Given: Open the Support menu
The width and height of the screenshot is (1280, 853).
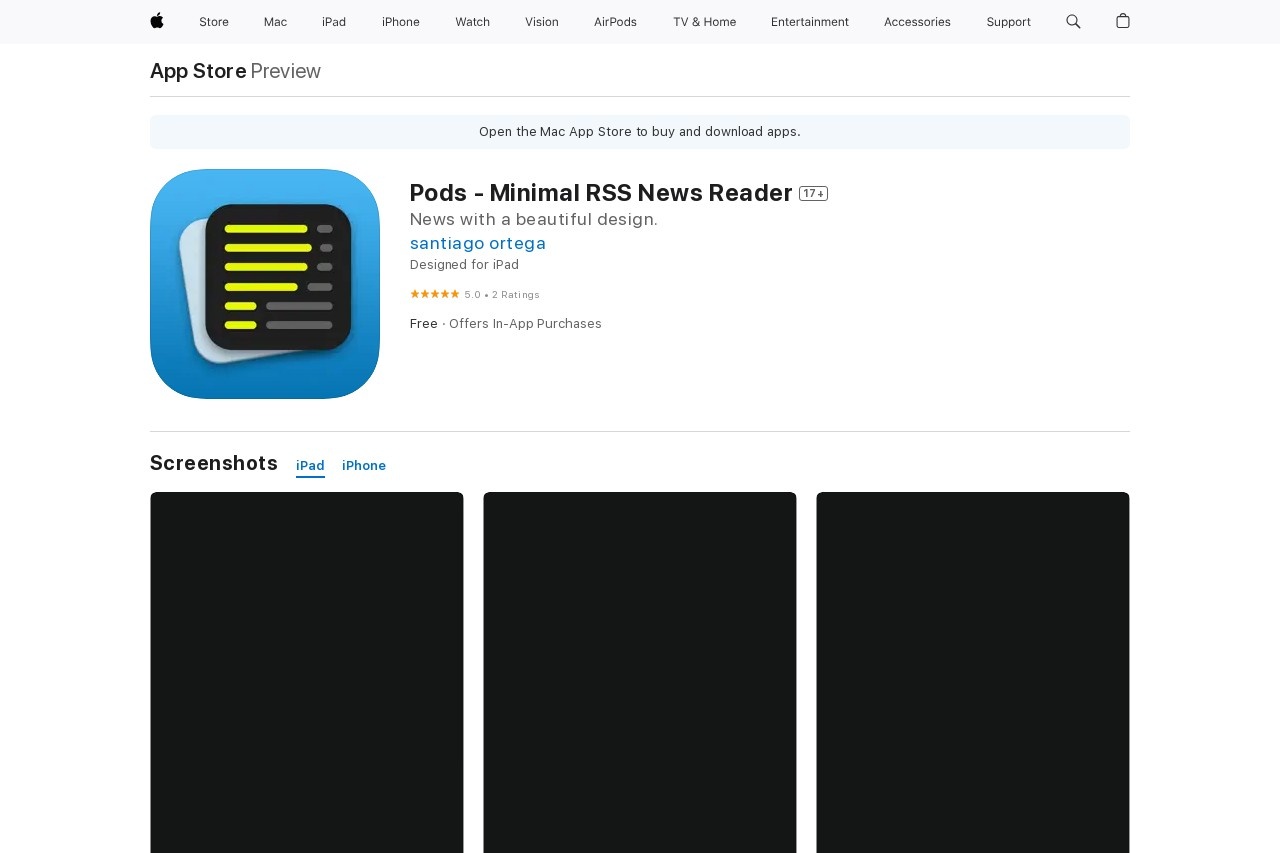Looking at the screenshot, I should (x=1008, y=22).
